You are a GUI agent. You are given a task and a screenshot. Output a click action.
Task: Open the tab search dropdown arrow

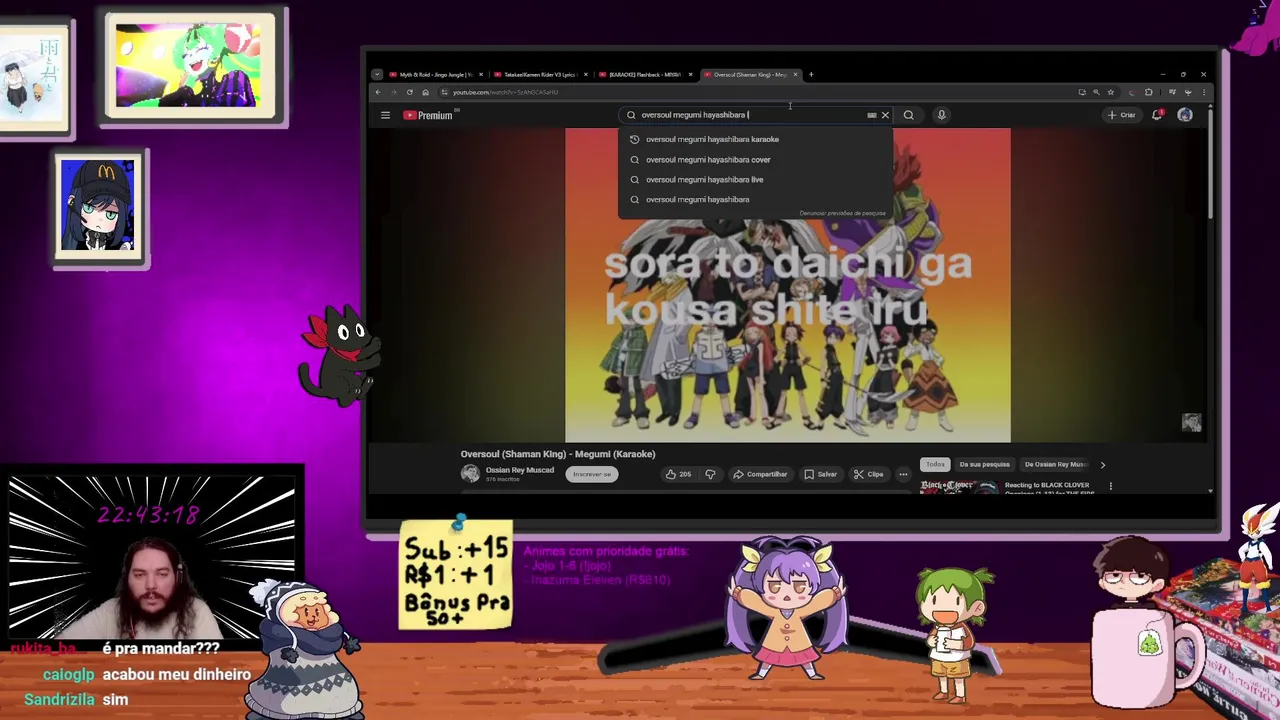coord(377,74)
